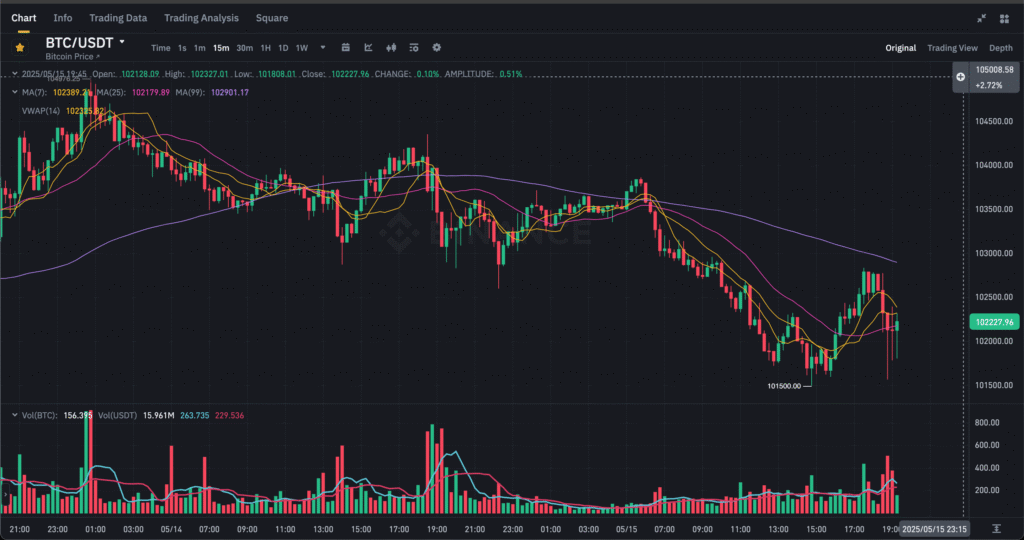Click the collapse fullscreen arrows icon
The width and height of the screenshot is (1024, 540).
pos(981,18)
